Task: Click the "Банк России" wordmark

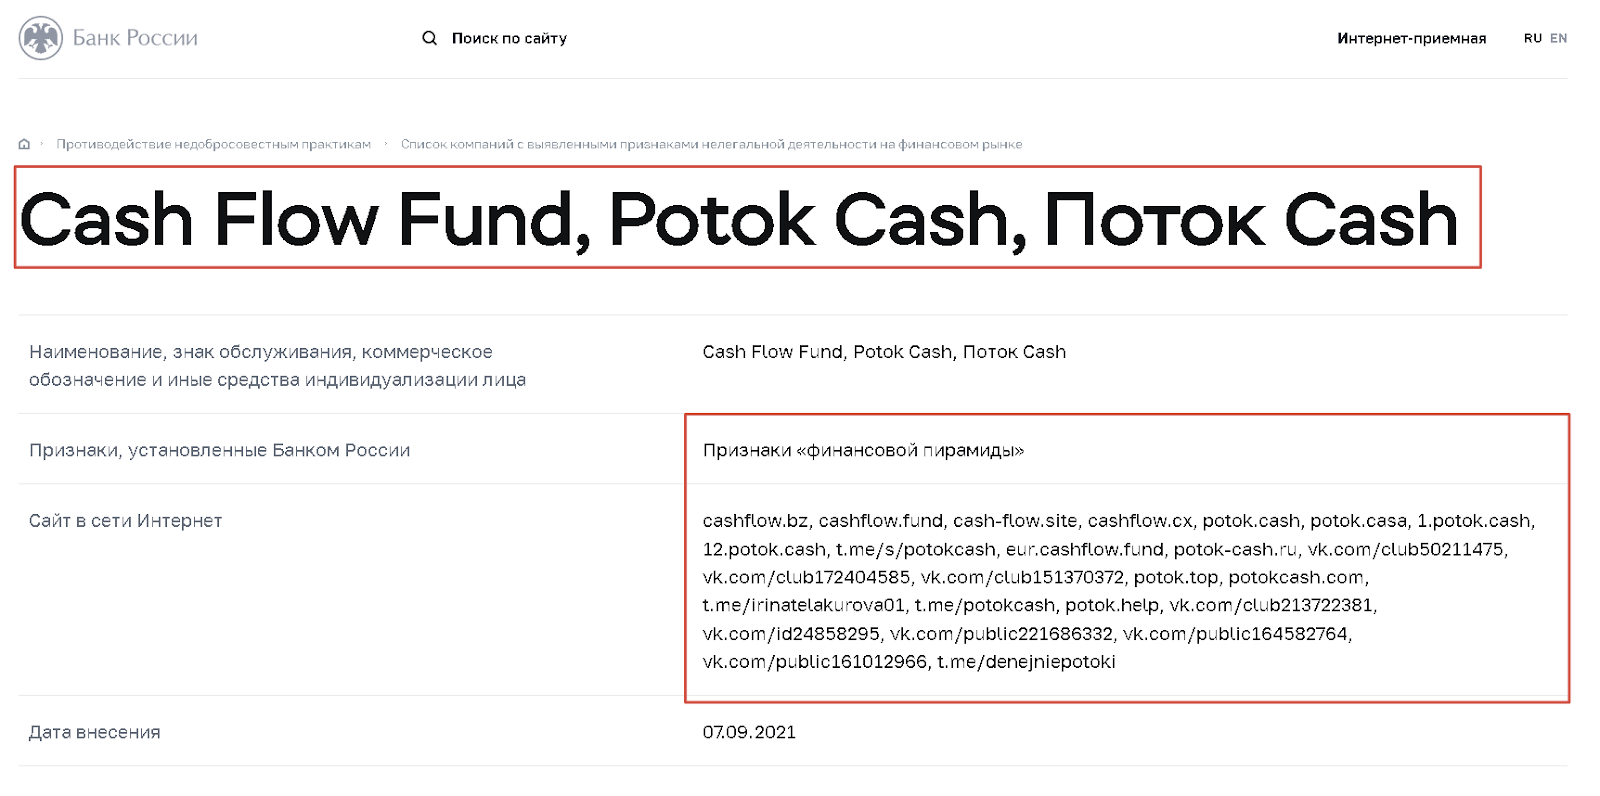Action: pos(135,38)
